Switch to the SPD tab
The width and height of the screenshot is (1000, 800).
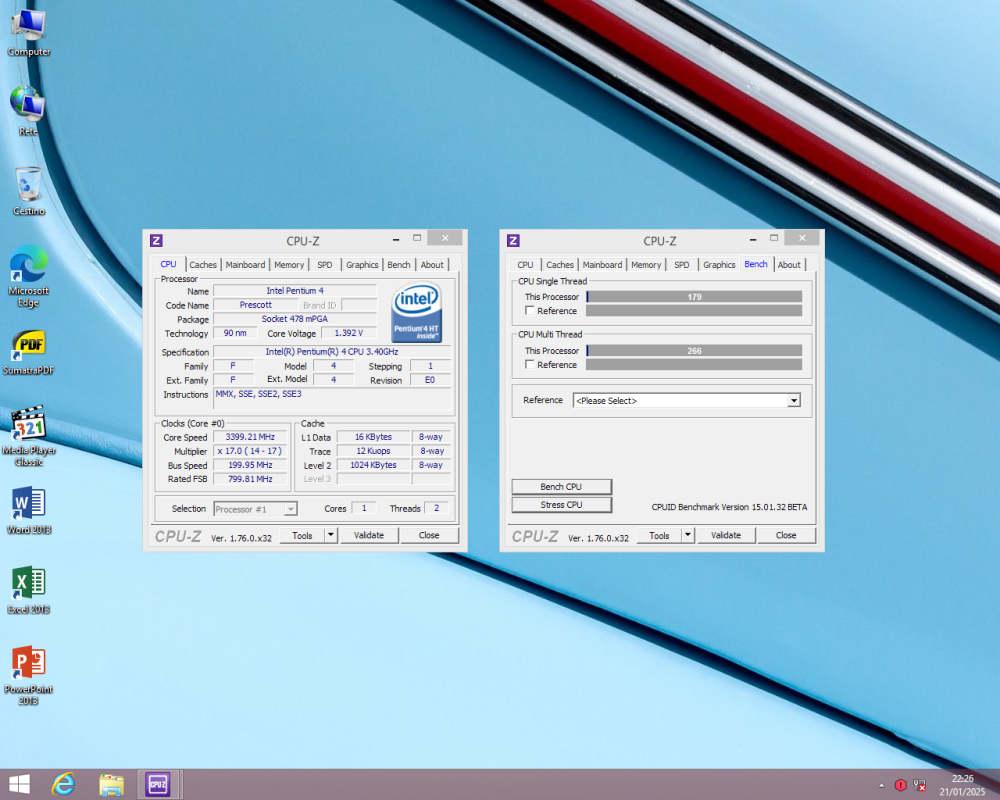324,264
